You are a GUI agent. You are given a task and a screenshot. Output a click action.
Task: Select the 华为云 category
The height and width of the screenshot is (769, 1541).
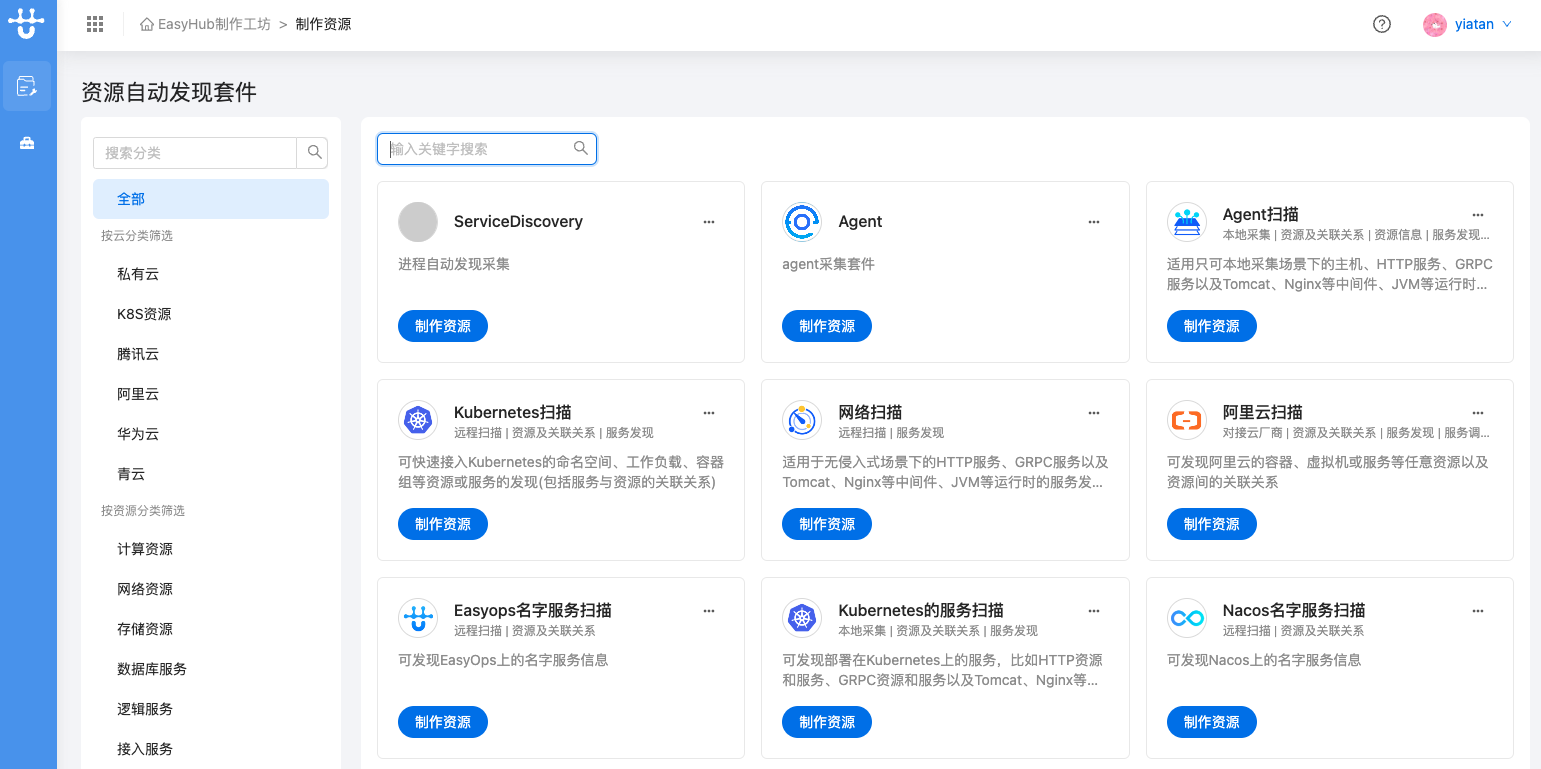tap(211, 434)
